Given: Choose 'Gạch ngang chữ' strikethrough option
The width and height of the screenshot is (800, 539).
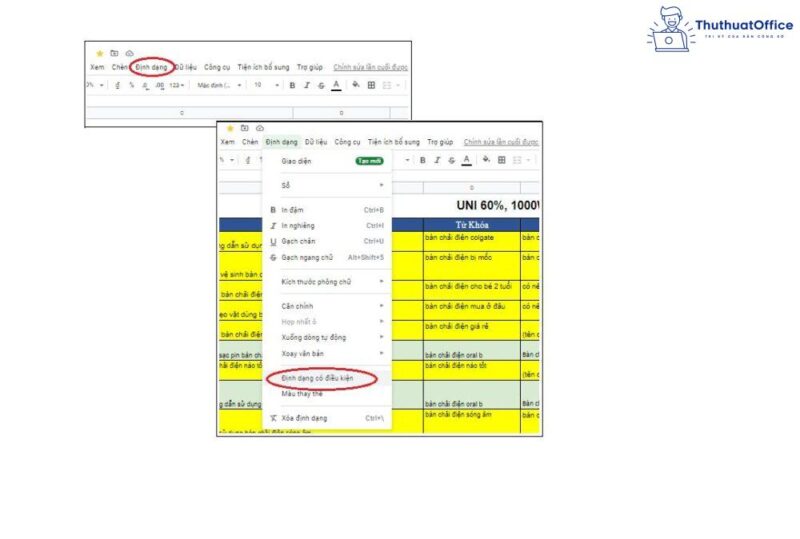Looking at the screenshot, I should pyautogui.click(x=327, y=257).
